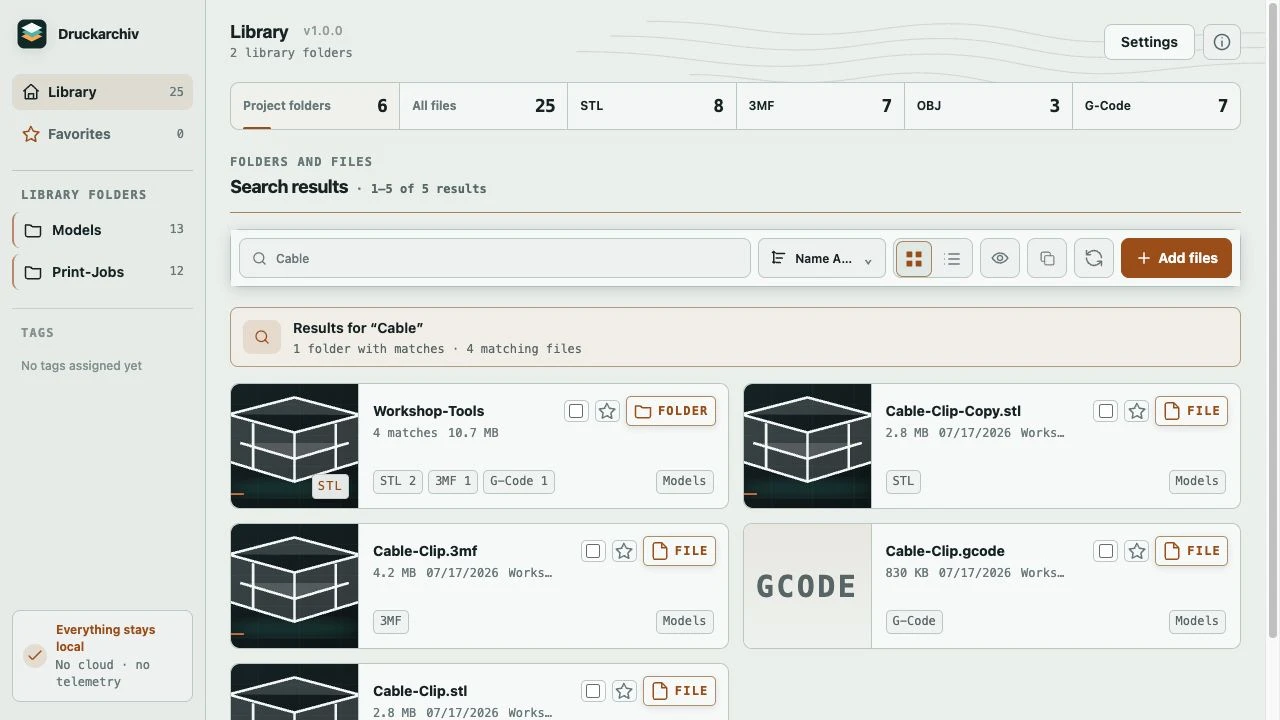Screen dimensions: 1280x720
Task: Show the G-Code tab
Action: (1156, 106)
